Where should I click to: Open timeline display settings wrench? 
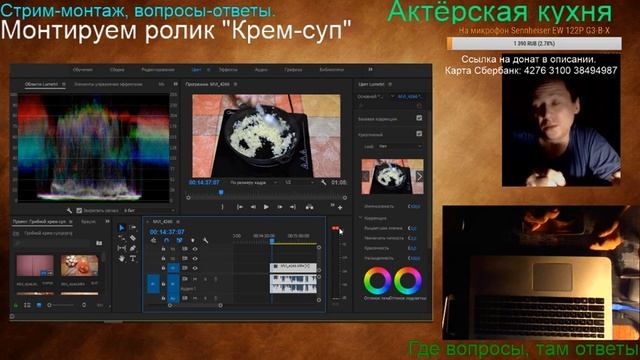tap(206, 241)
